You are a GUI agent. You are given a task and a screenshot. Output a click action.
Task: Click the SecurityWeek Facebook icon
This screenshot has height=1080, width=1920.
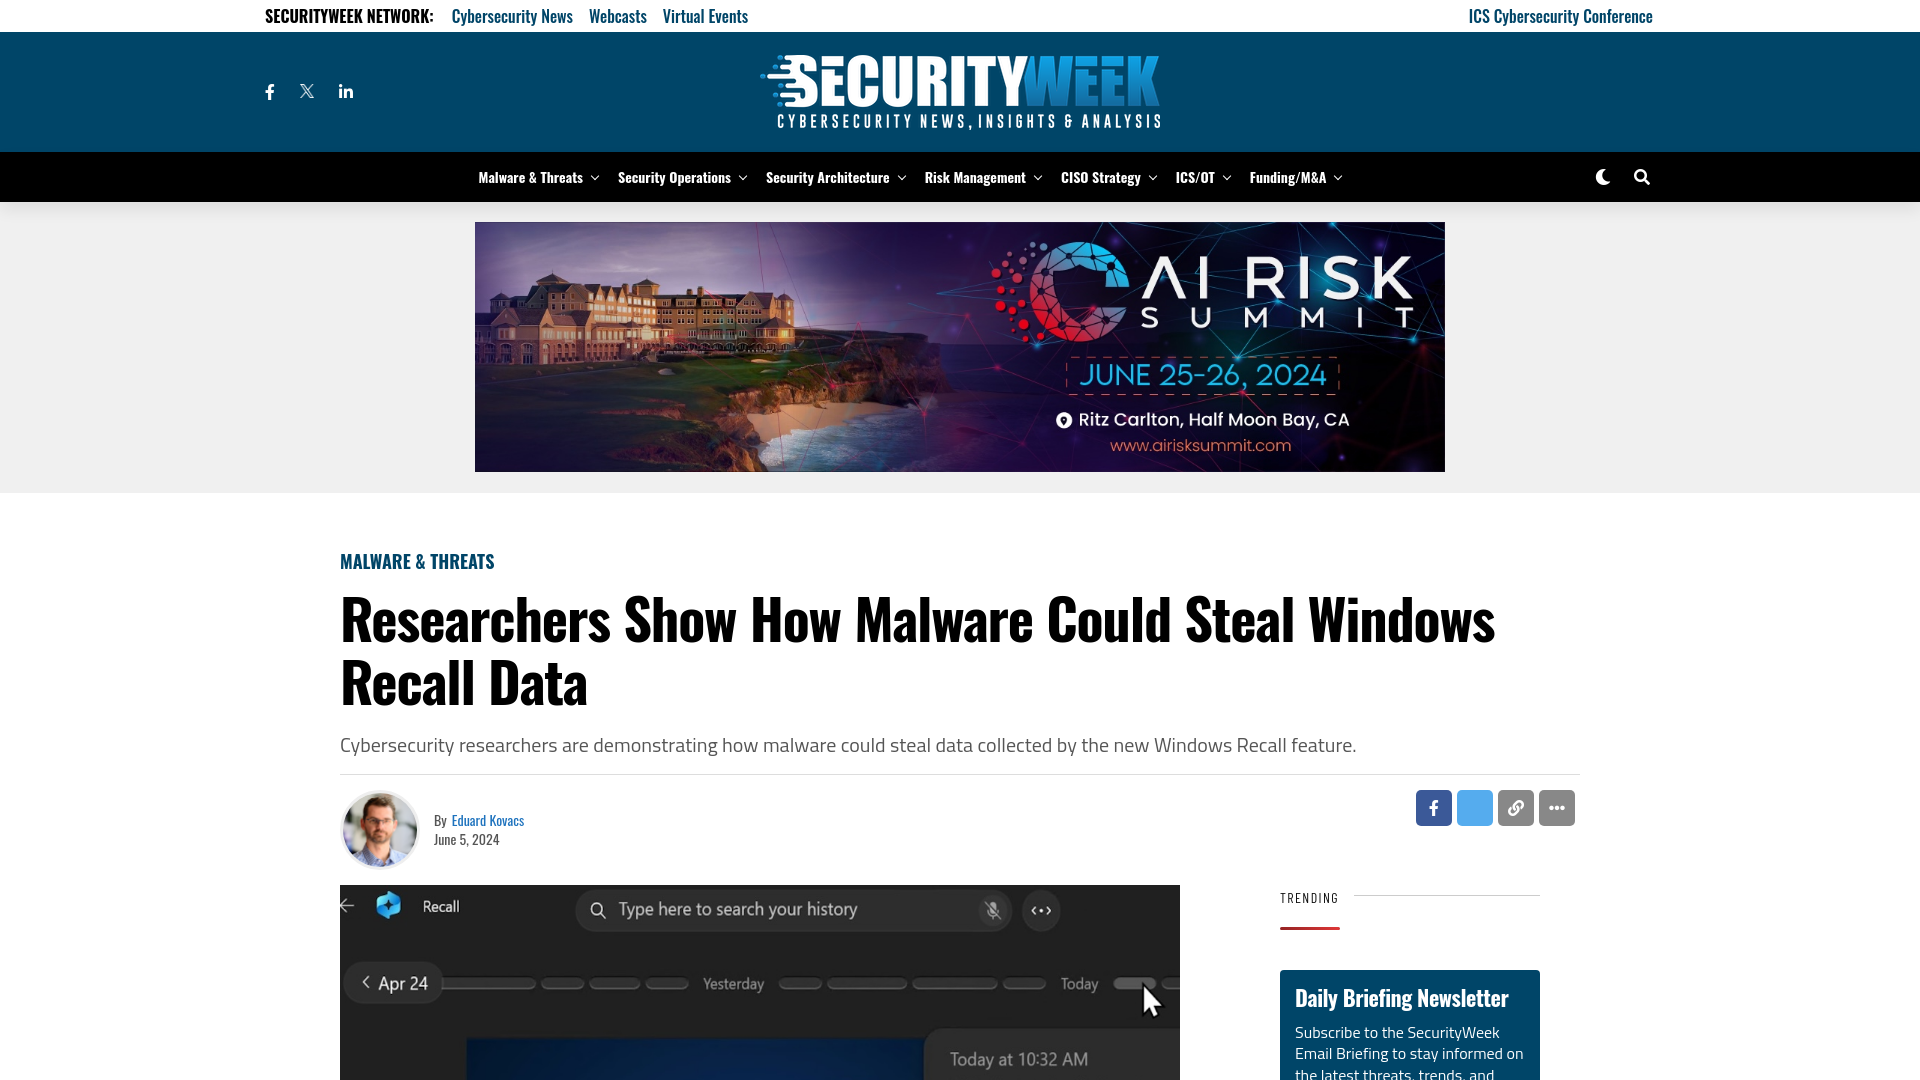tap(270, 91)
